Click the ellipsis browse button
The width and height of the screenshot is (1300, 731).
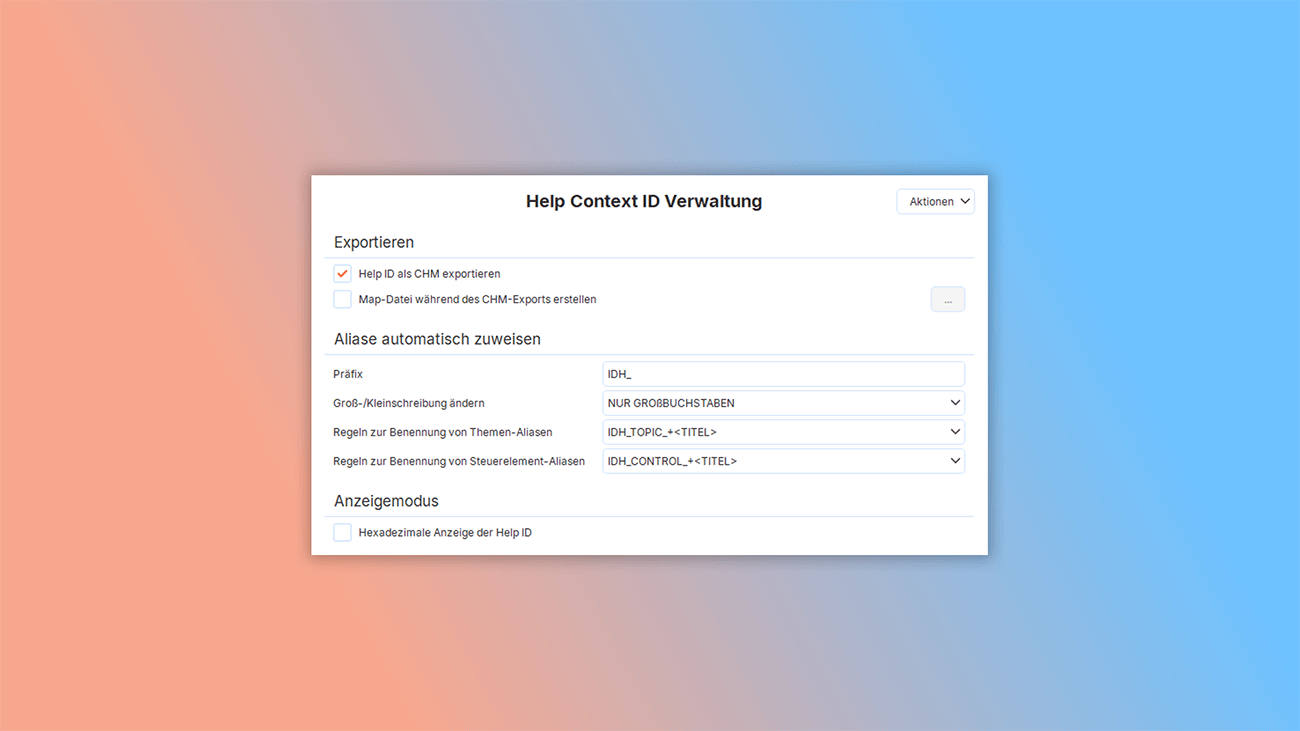pos(947,300)
